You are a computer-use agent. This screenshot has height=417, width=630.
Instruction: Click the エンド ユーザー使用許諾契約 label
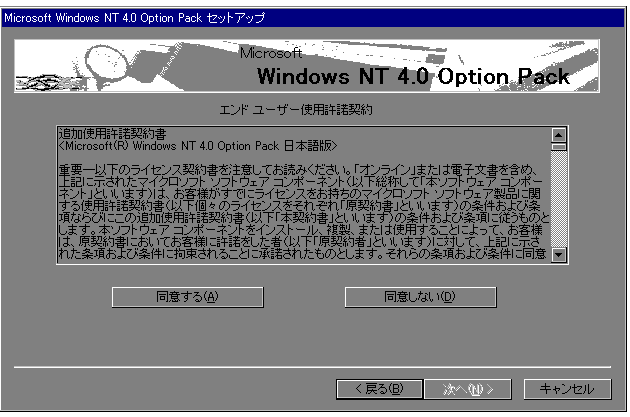[296, 109]
